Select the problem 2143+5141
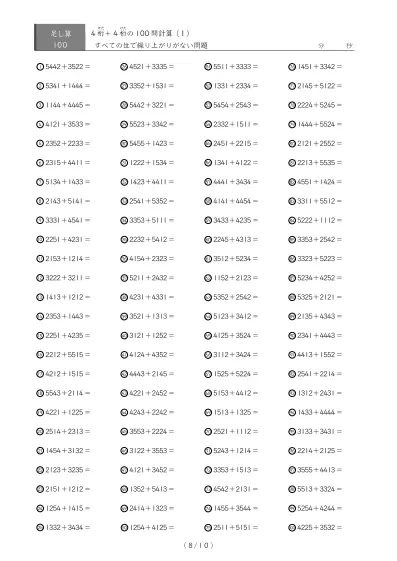The image size is (397, 561). pyautogui.click(x=68, y=201)
